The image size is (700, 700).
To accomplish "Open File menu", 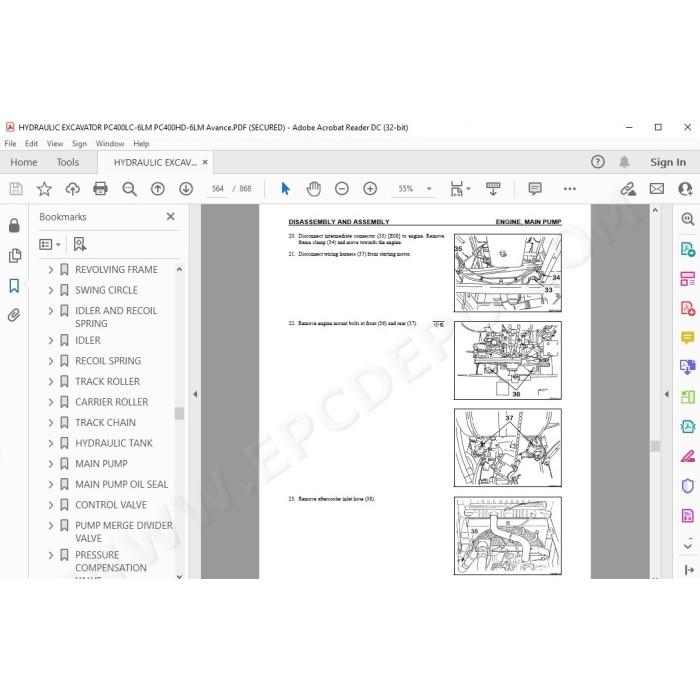I will (10, 144).
